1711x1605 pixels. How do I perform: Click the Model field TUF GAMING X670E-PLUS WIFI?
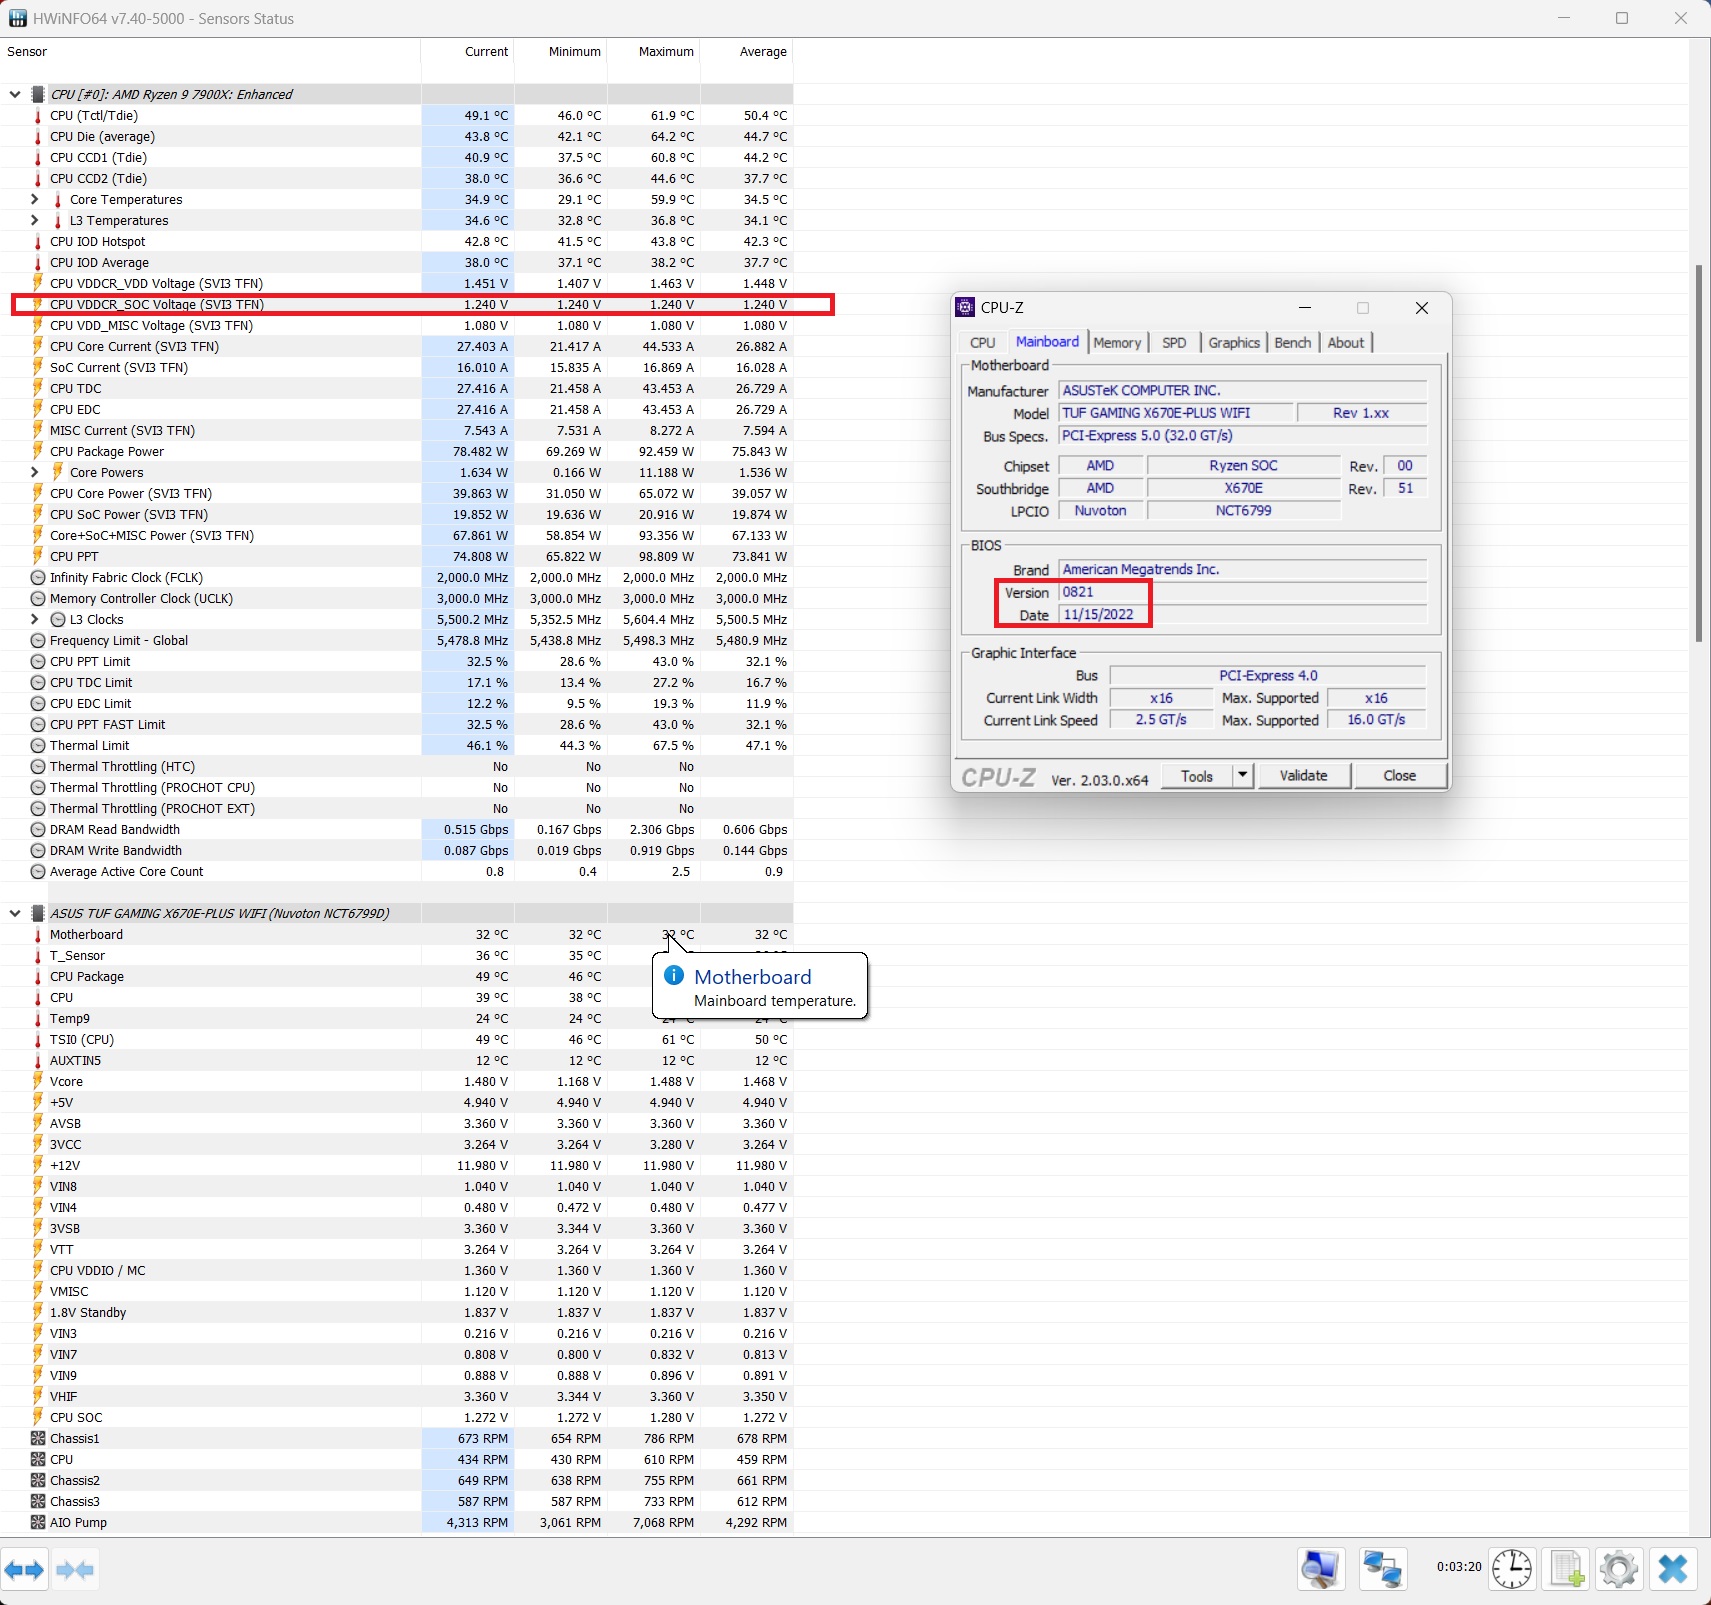pyautogui.click(x=1175, y=413)
